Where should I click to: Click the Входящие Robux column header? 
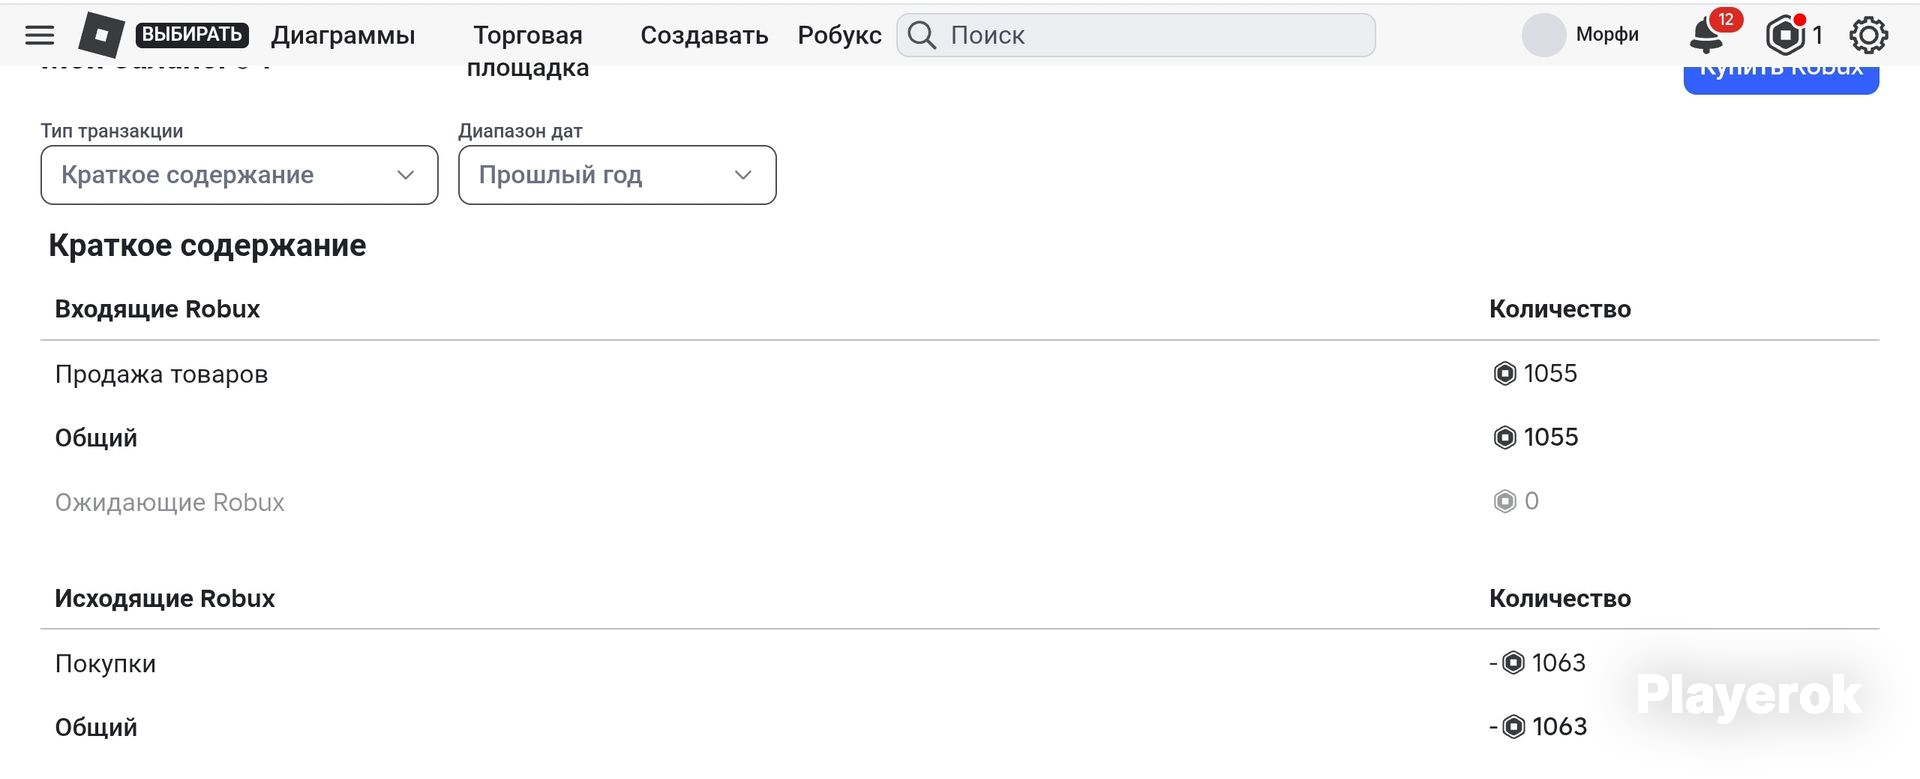(157, 309)
